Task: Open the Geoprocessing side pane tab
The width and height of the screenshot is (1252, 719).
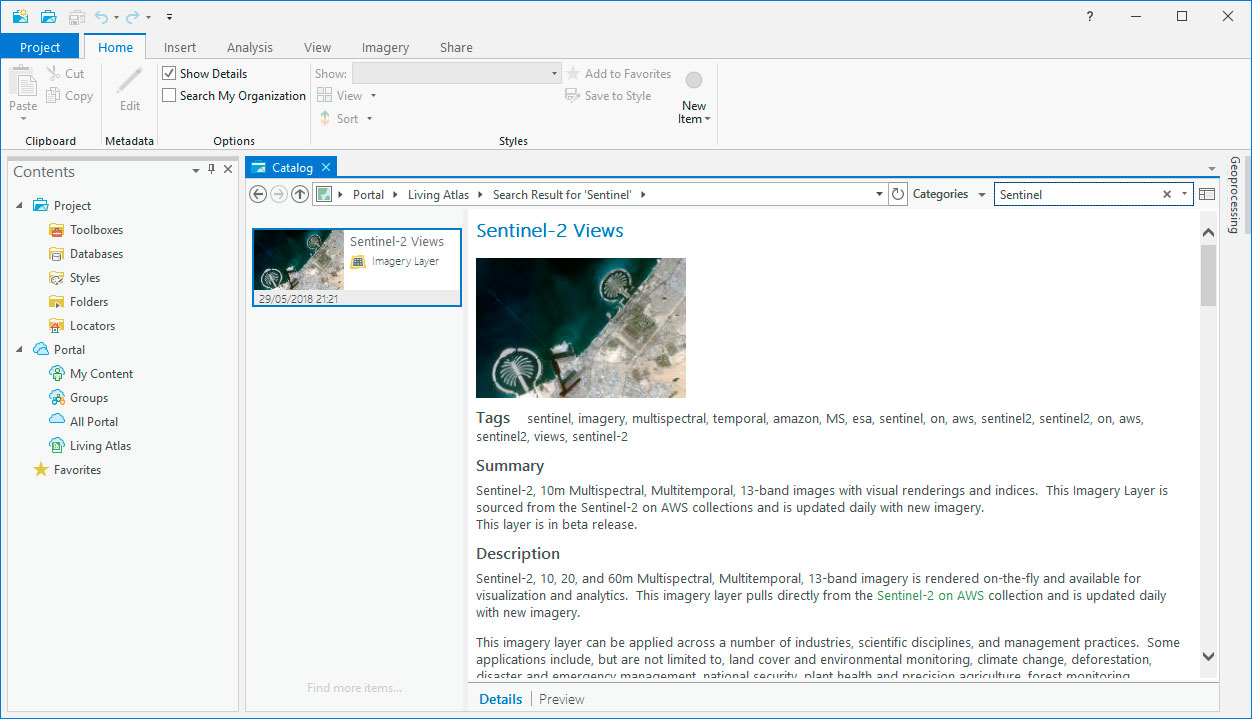Action: (x=1235, y=194)
